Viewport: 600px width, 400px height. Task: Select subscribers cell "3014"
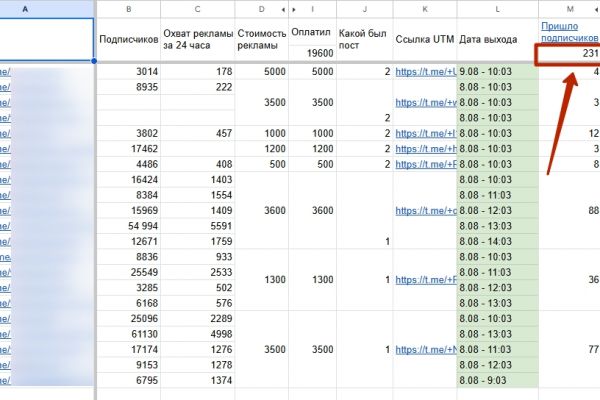129,72
